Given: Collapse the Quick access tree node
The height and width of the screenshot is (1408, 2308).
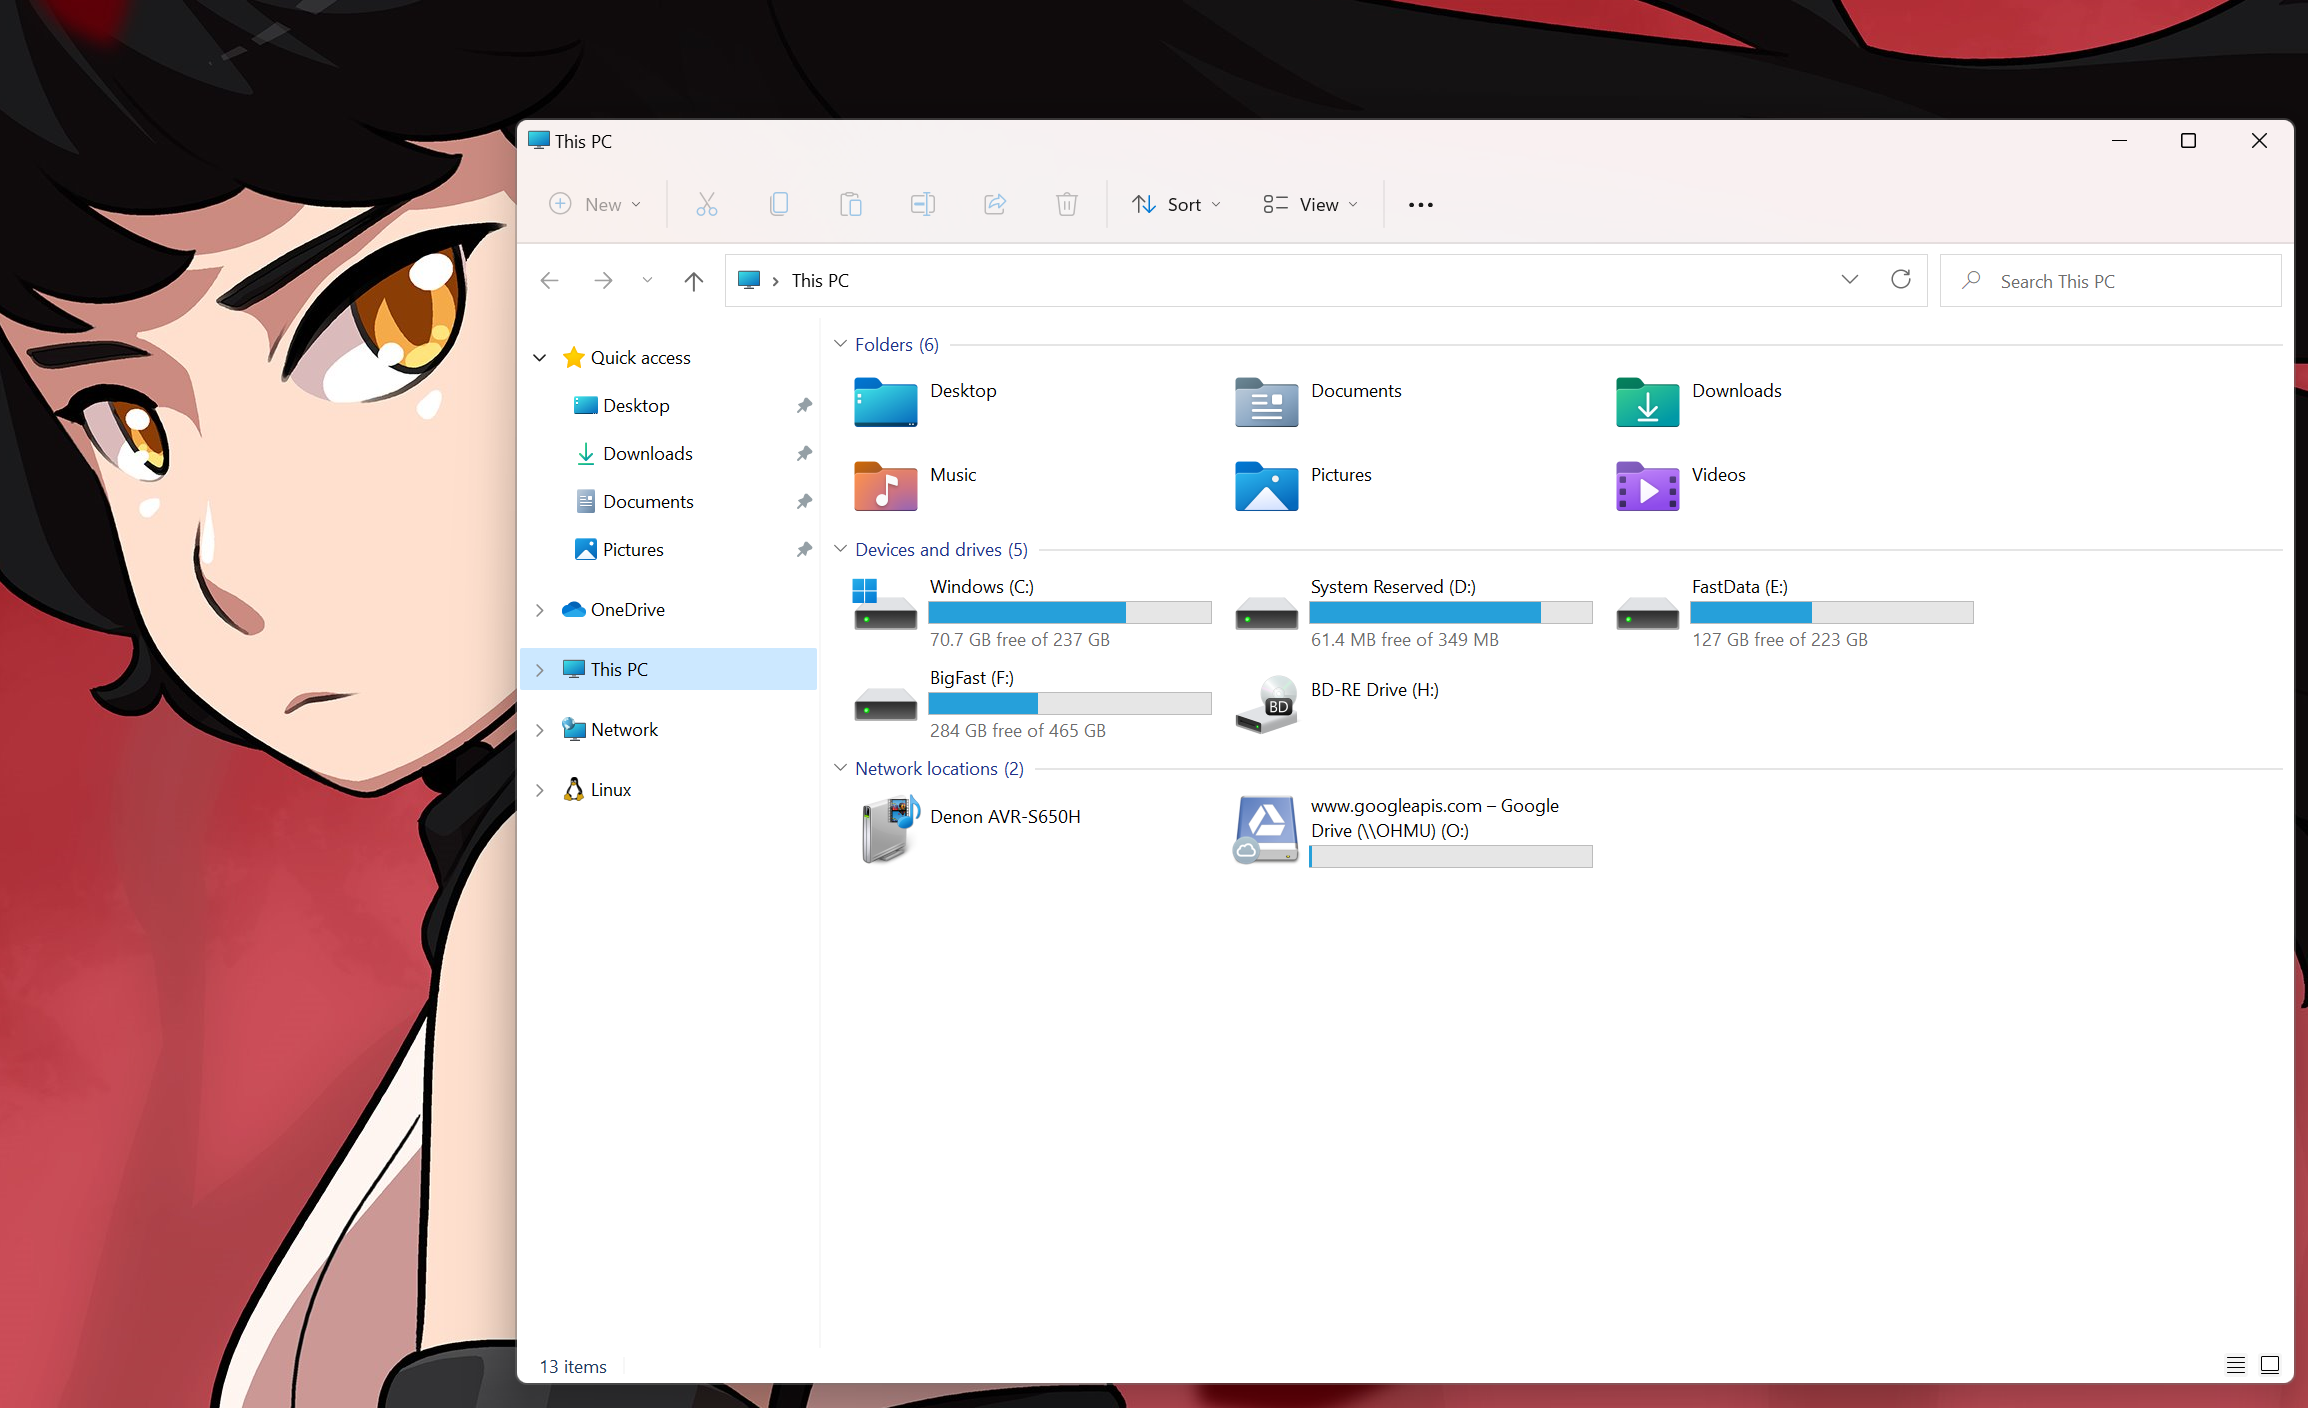Looking at the screenshot, I should [540, 358].
